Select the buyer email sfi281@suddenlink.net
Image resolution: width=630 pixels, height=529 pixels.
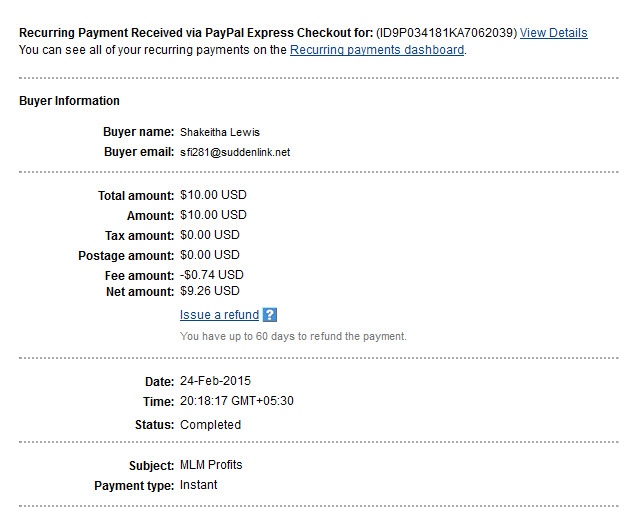click(235, 152)
